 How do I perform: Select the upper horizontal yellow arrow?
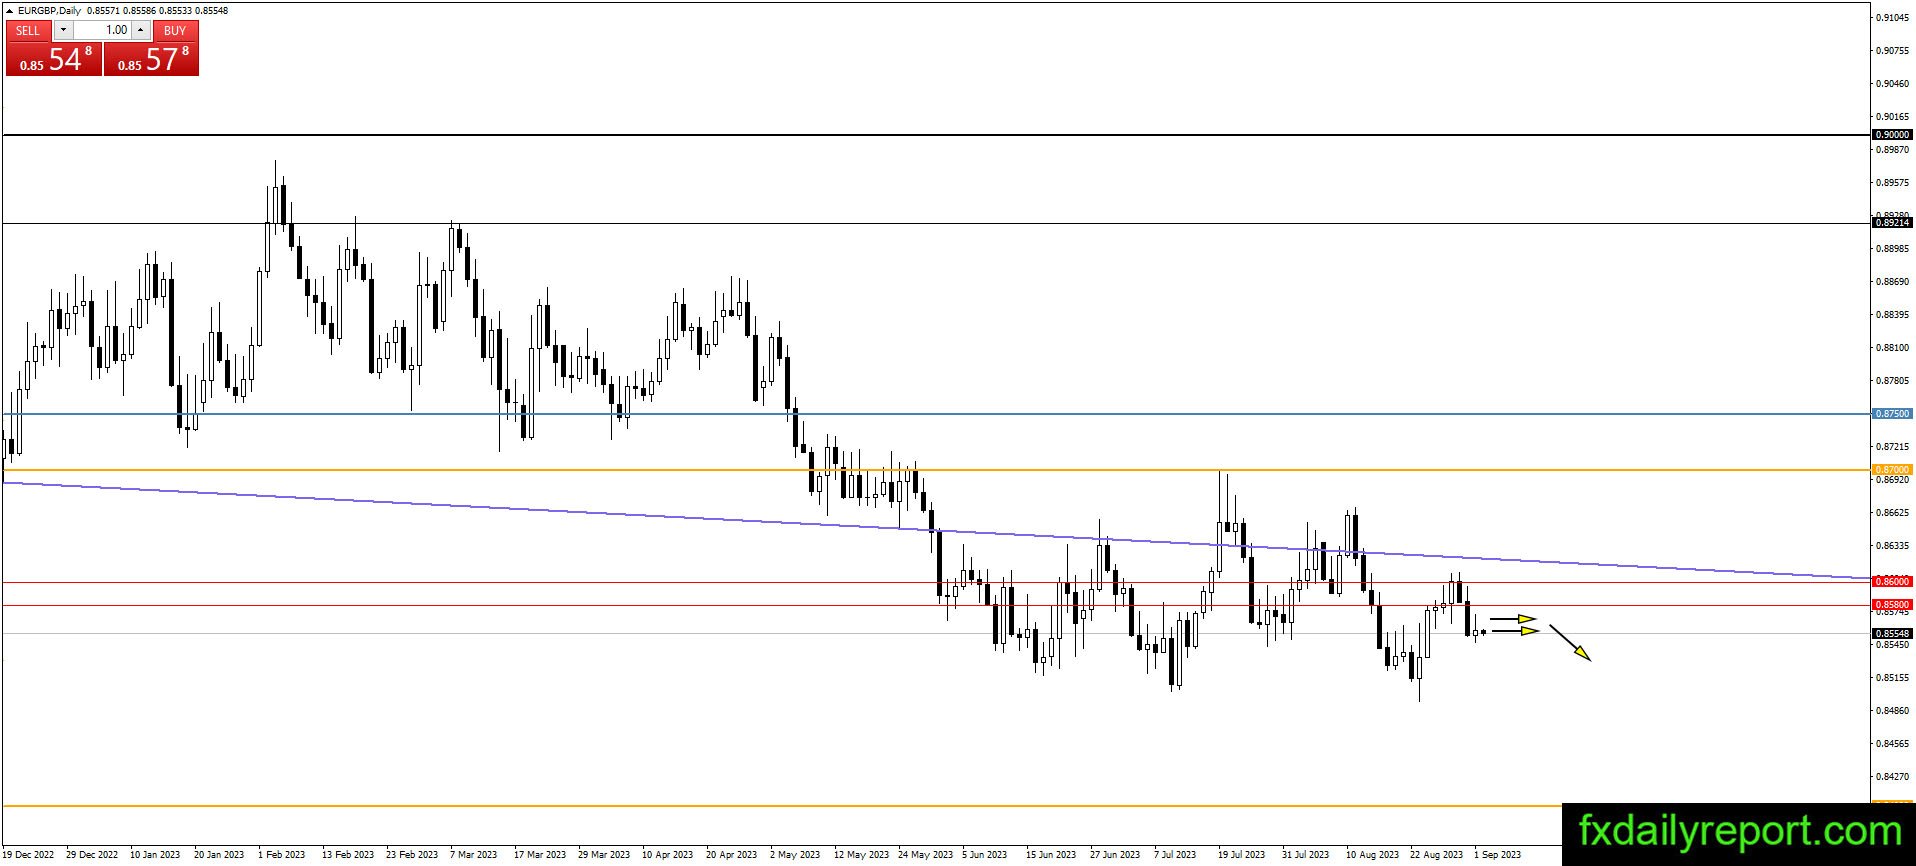[x=1514, y=619]
